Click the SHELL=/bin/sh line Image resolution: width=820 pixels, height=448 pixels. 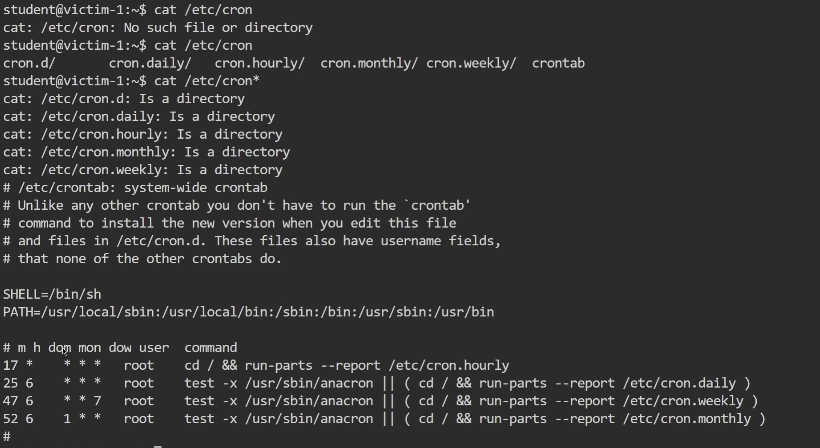[x=59, y=294]
